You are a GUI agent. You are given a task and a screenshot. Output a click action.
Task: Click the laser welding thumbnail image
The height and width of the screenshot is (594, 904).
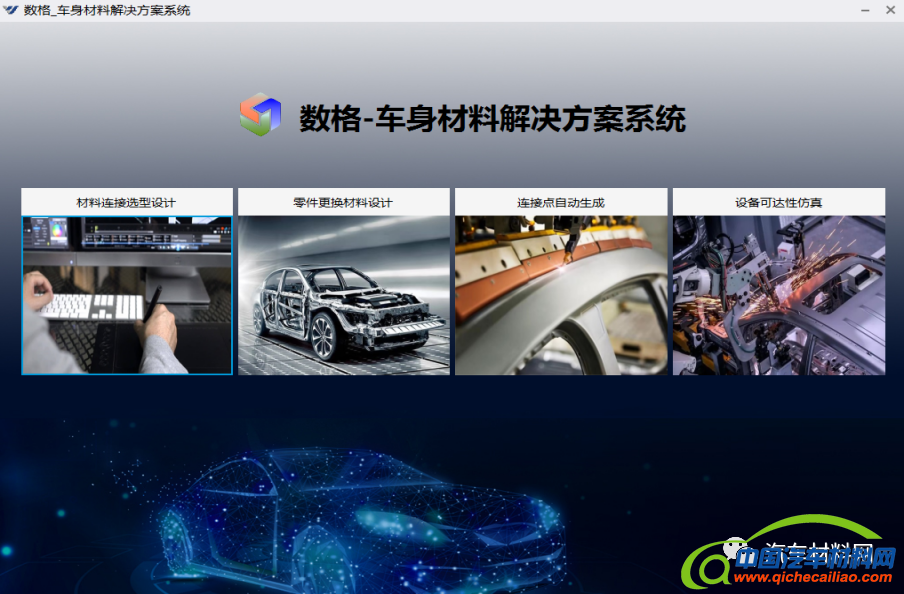(x=560, y=293)
